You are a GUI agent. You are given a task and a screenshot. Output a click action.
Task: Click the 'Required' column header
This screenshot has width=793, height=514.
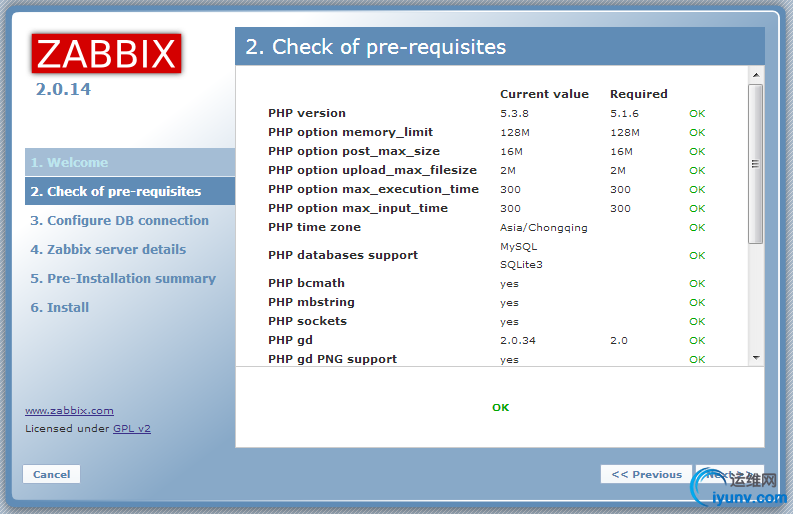639,94
